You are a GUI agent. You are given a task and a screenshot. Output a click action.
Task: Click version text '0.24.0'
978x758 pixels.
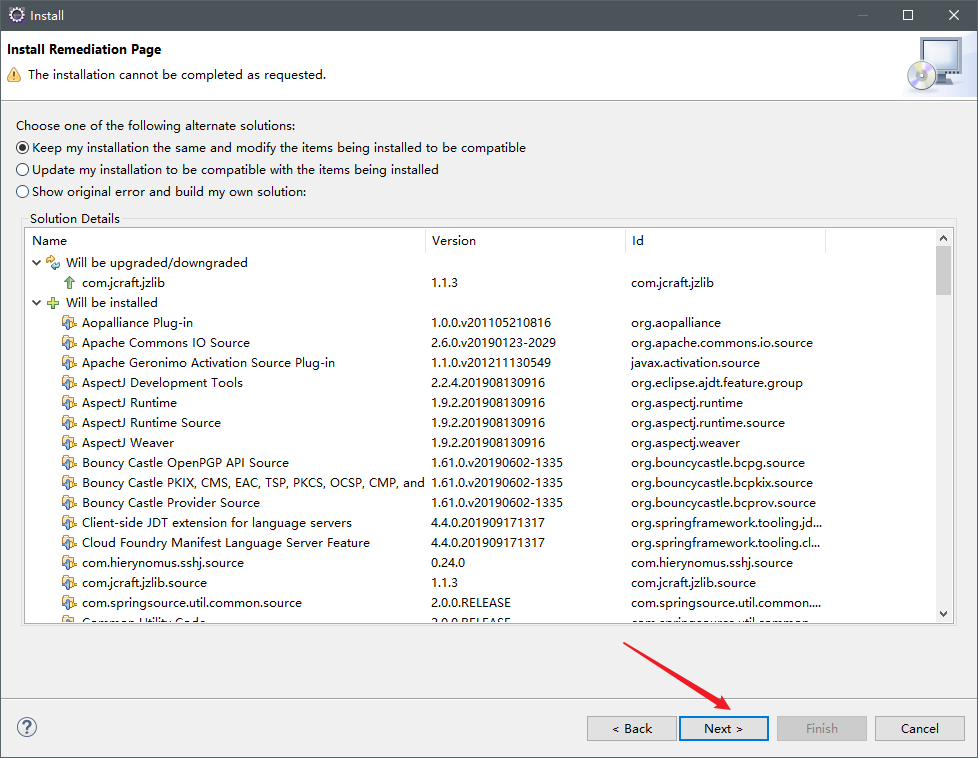[448, 562]
